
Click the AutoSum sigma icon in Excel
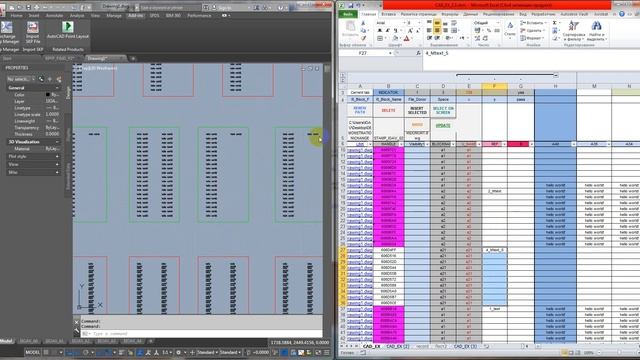(x=555, y=23)
